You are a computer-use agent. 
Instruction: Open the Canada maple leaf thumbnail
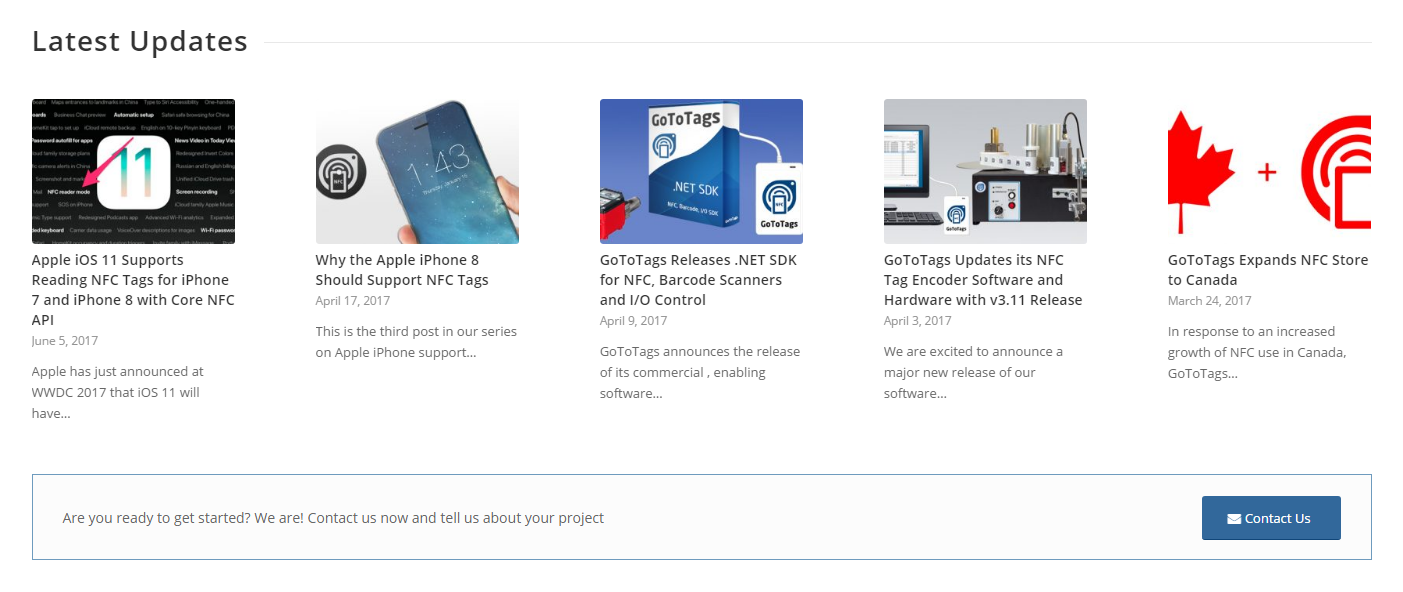click(x=1269, y=171)
